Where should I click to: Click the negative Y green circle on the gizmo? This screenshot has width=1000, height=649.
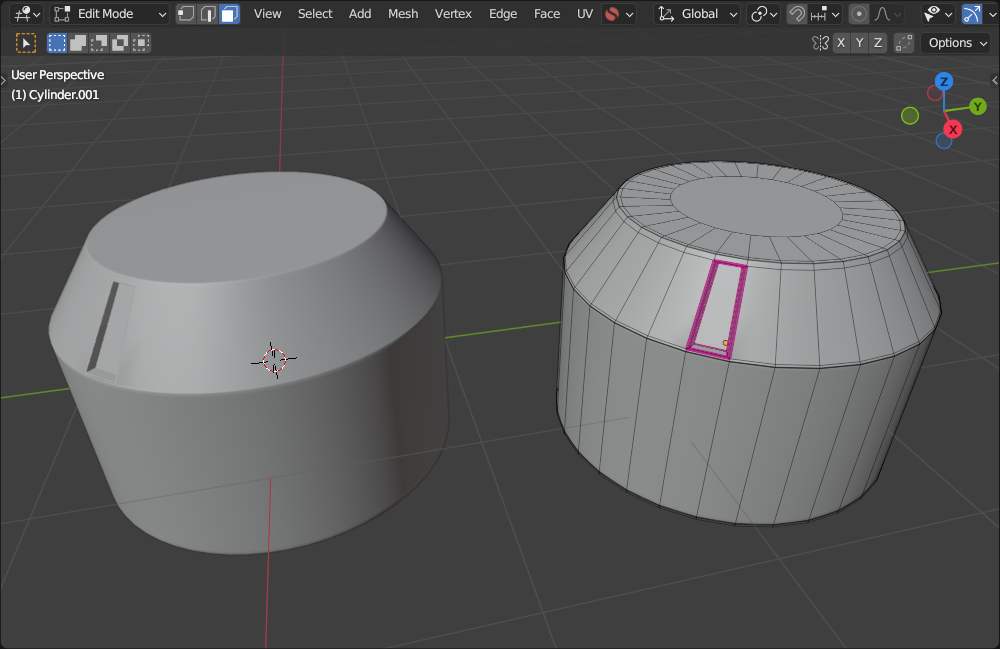(910, 115)
